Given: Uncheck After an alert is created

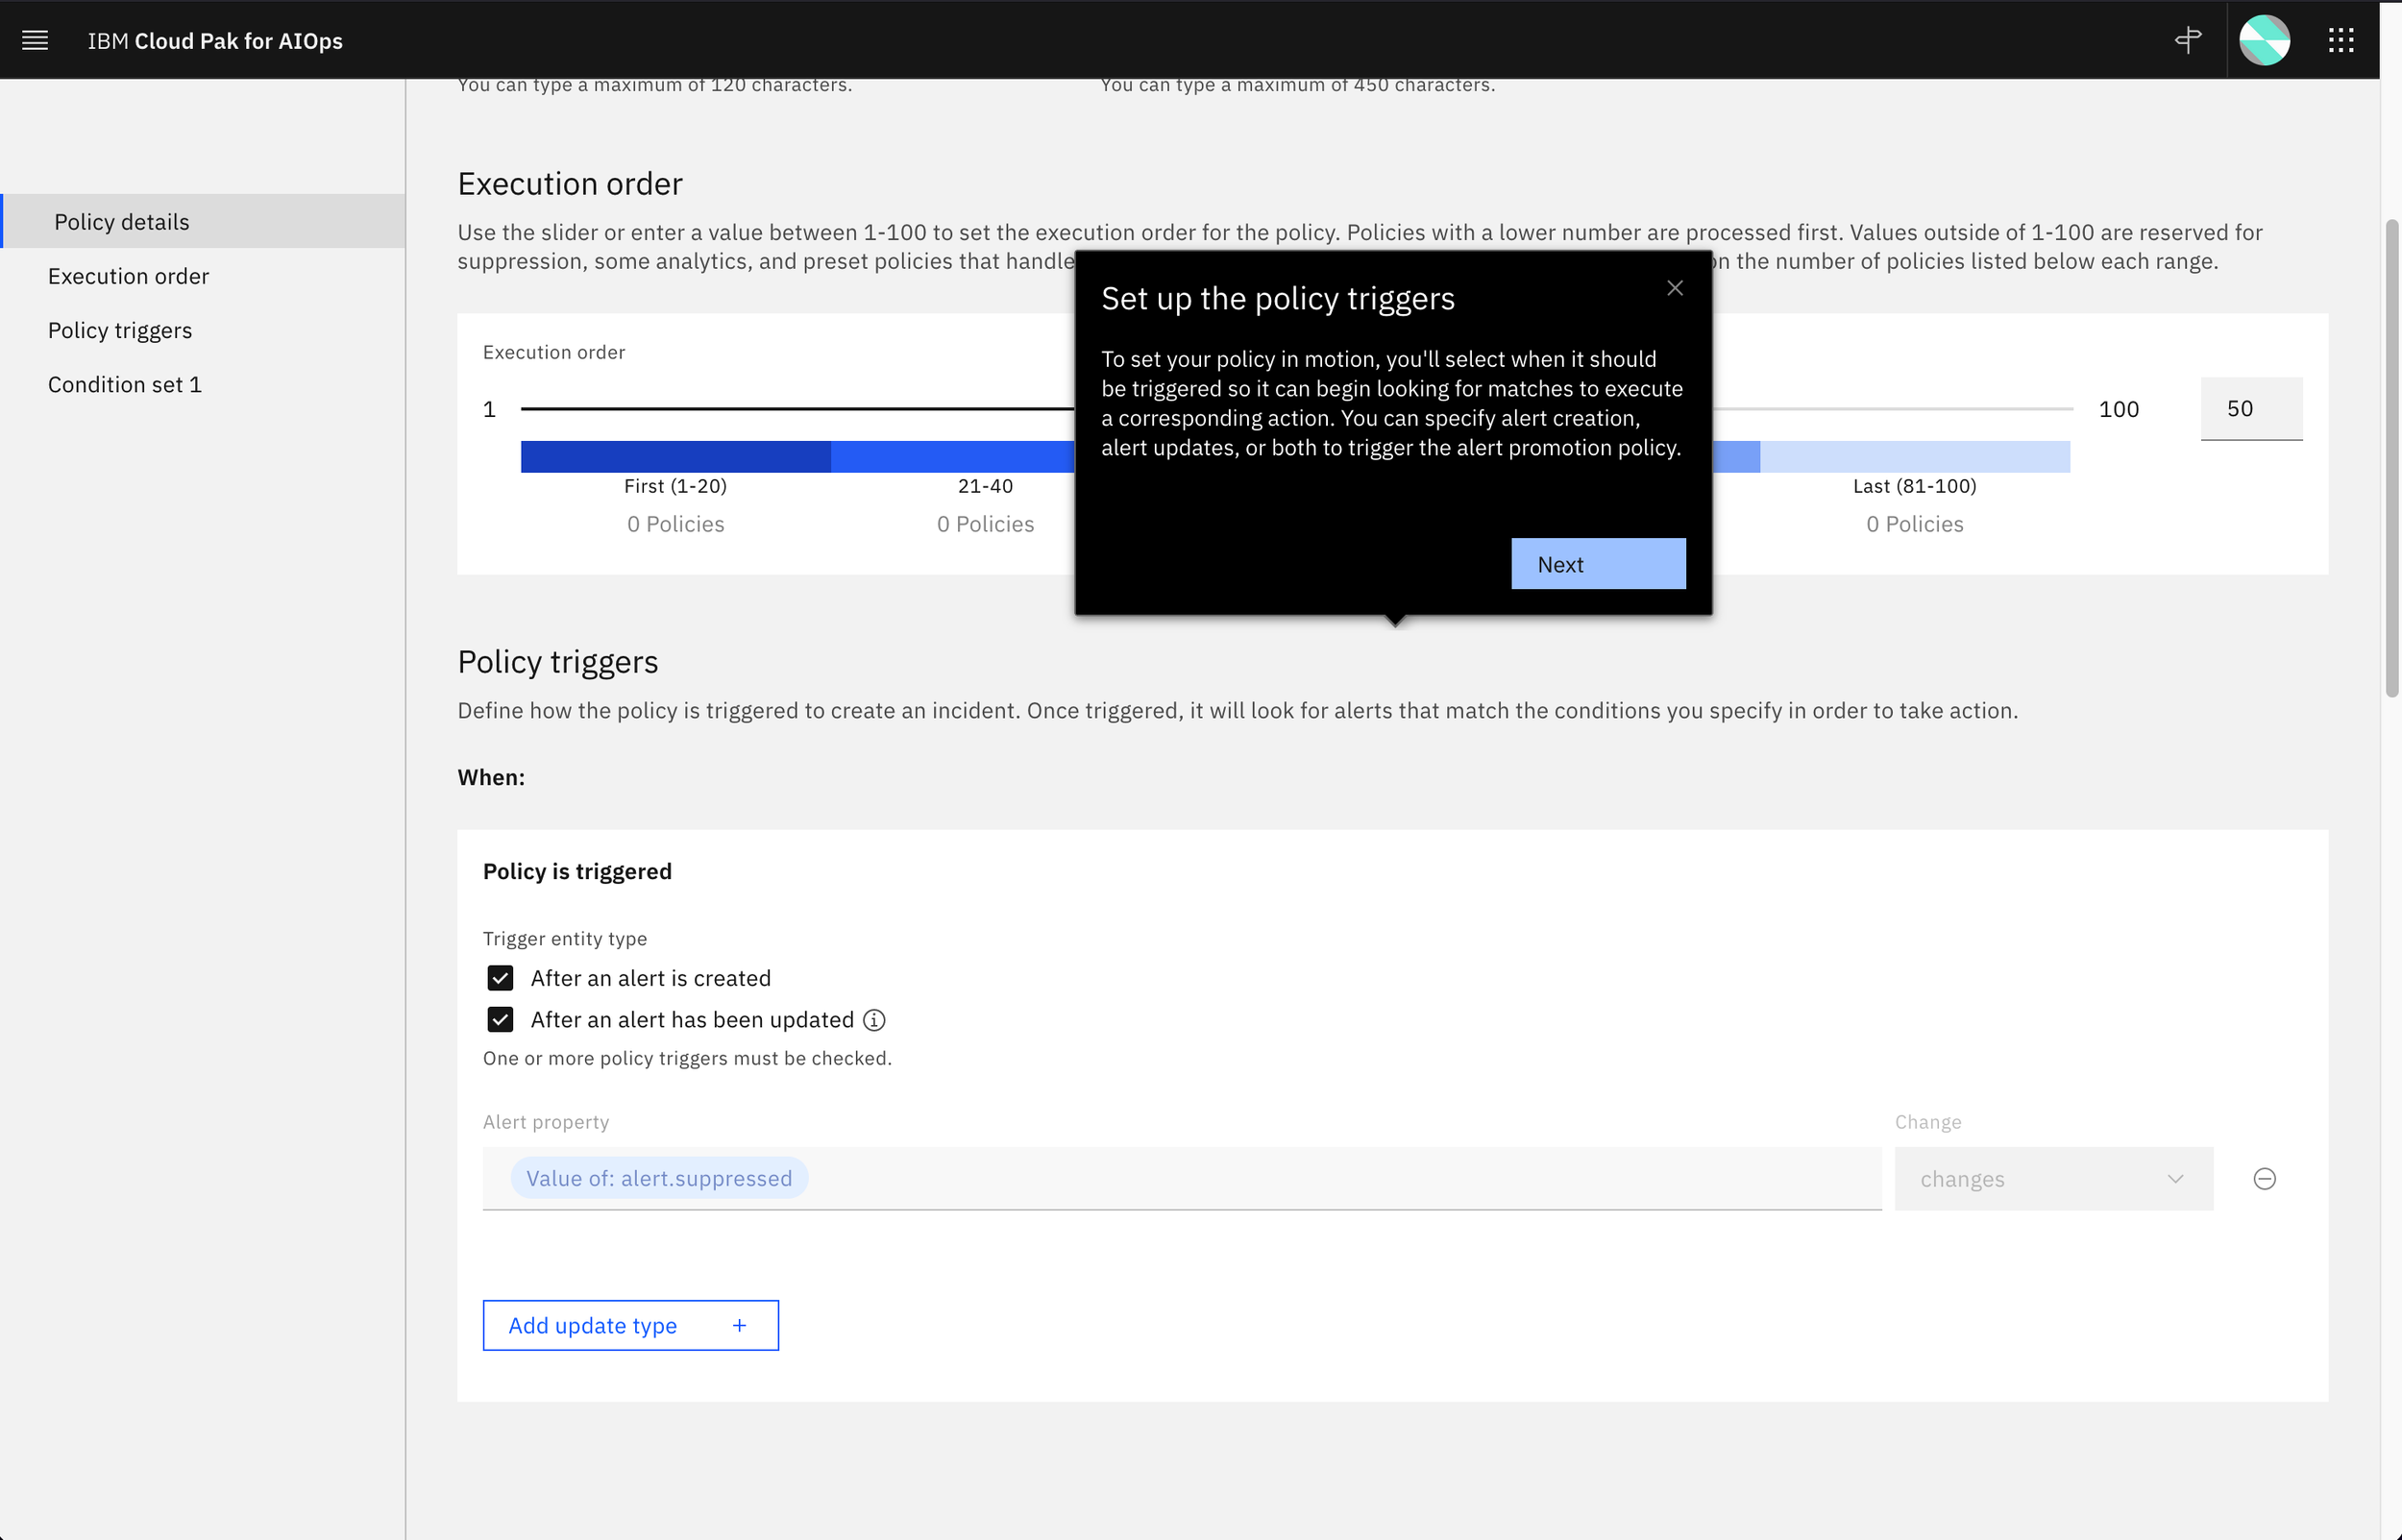Looking at the screenshot, I should 500,978.
